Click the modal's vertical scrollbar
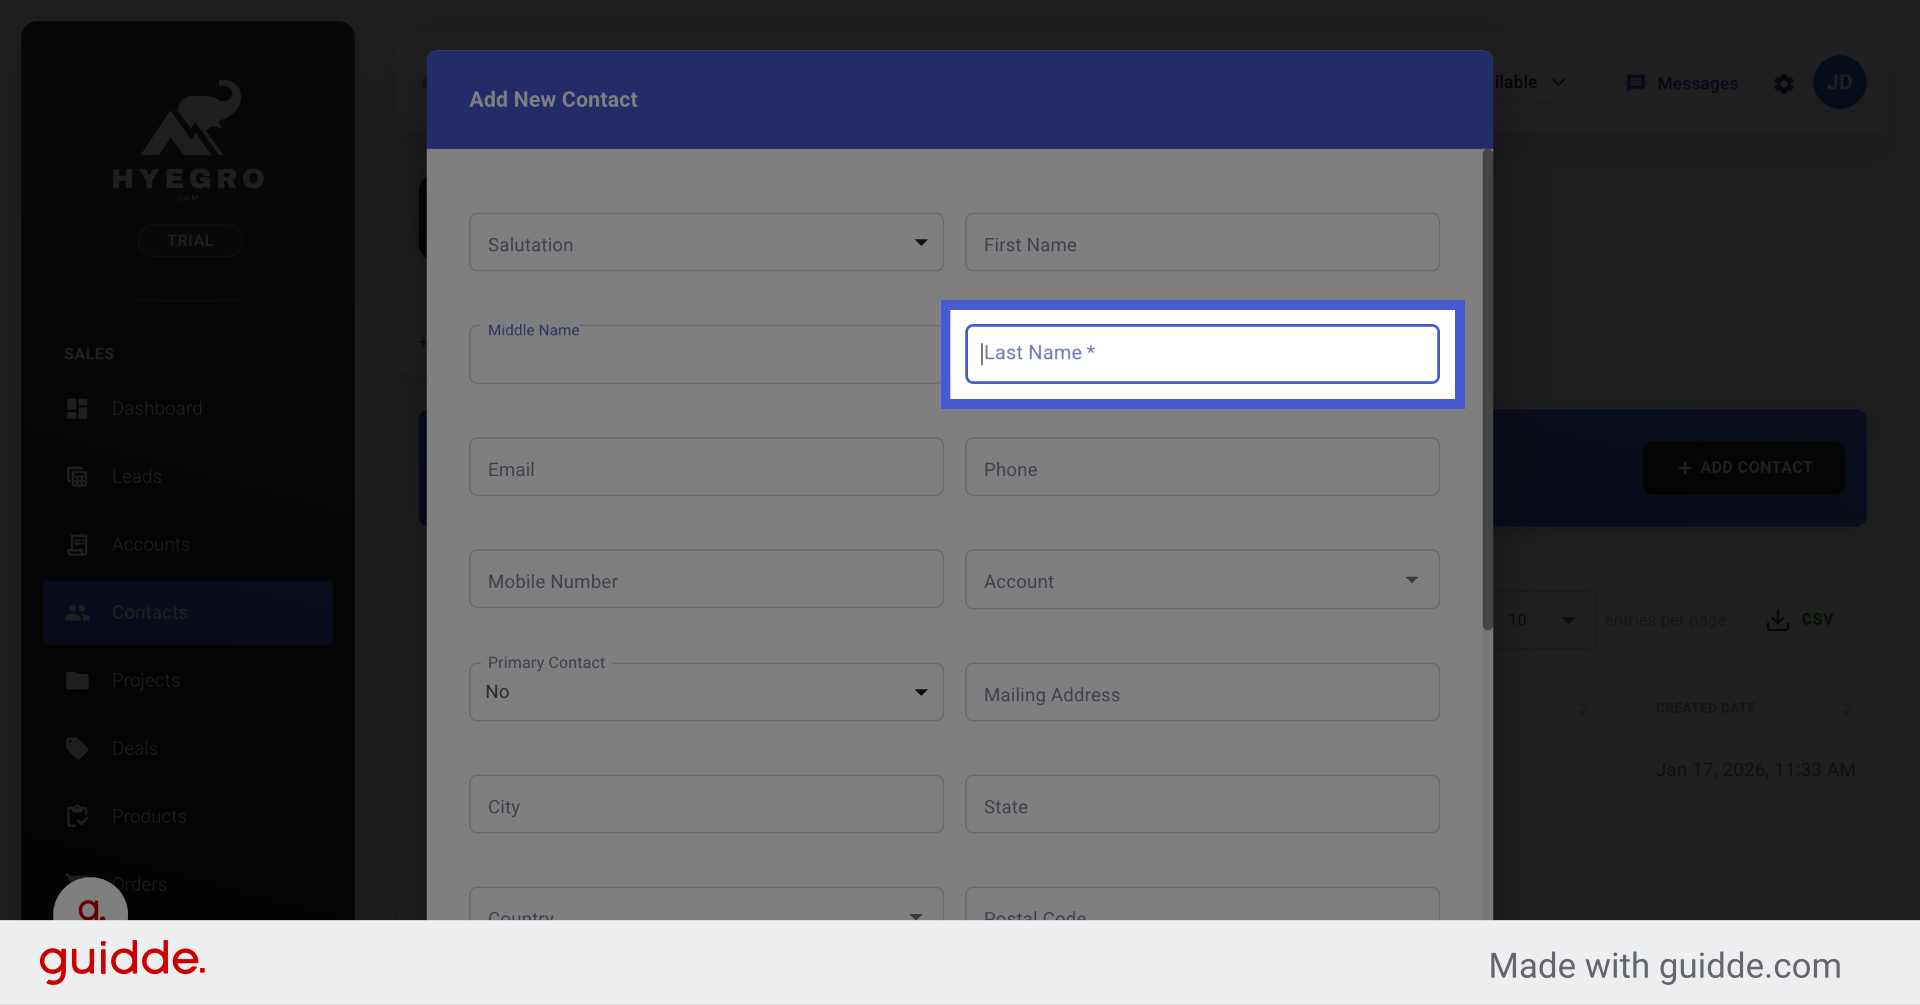The image size is (1920, 1005). [1487, 390]
